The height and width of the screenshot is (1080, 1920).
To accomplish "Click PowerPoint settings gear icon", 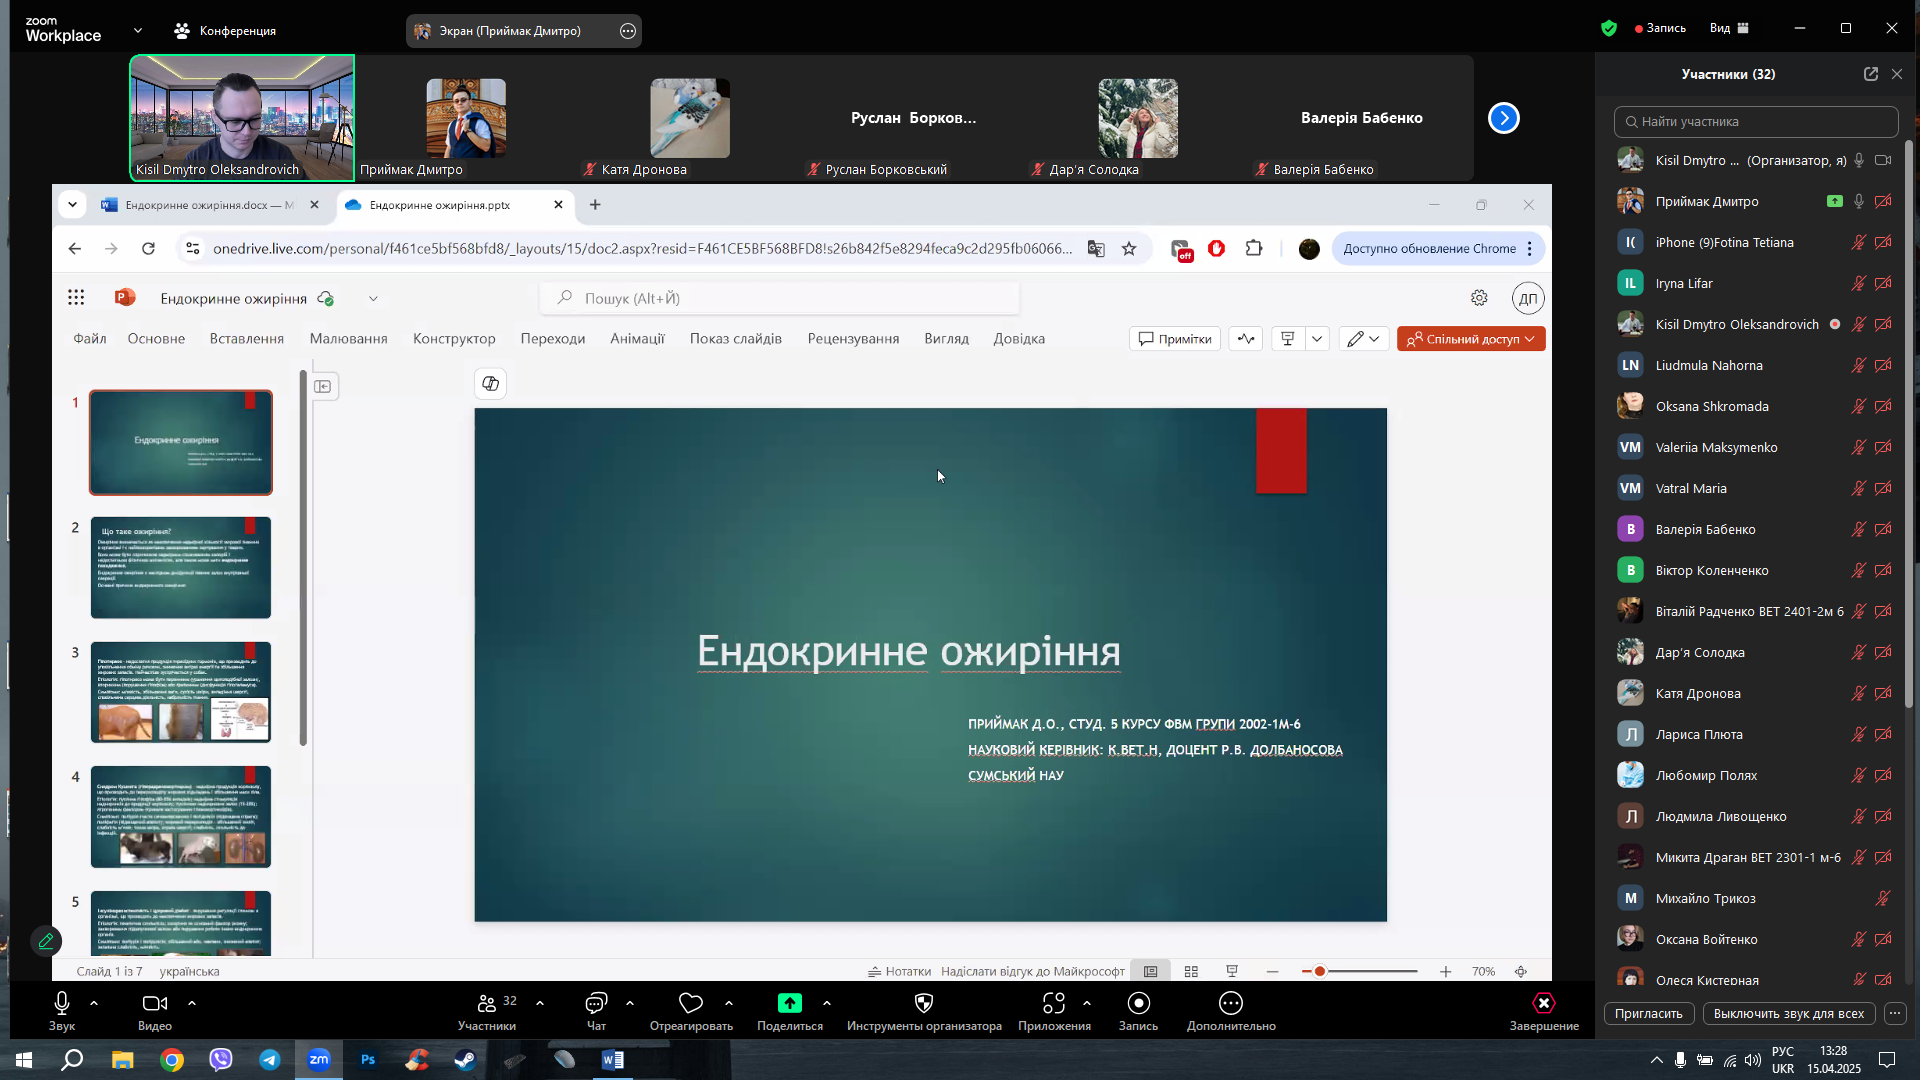I will coord(1479,298).
